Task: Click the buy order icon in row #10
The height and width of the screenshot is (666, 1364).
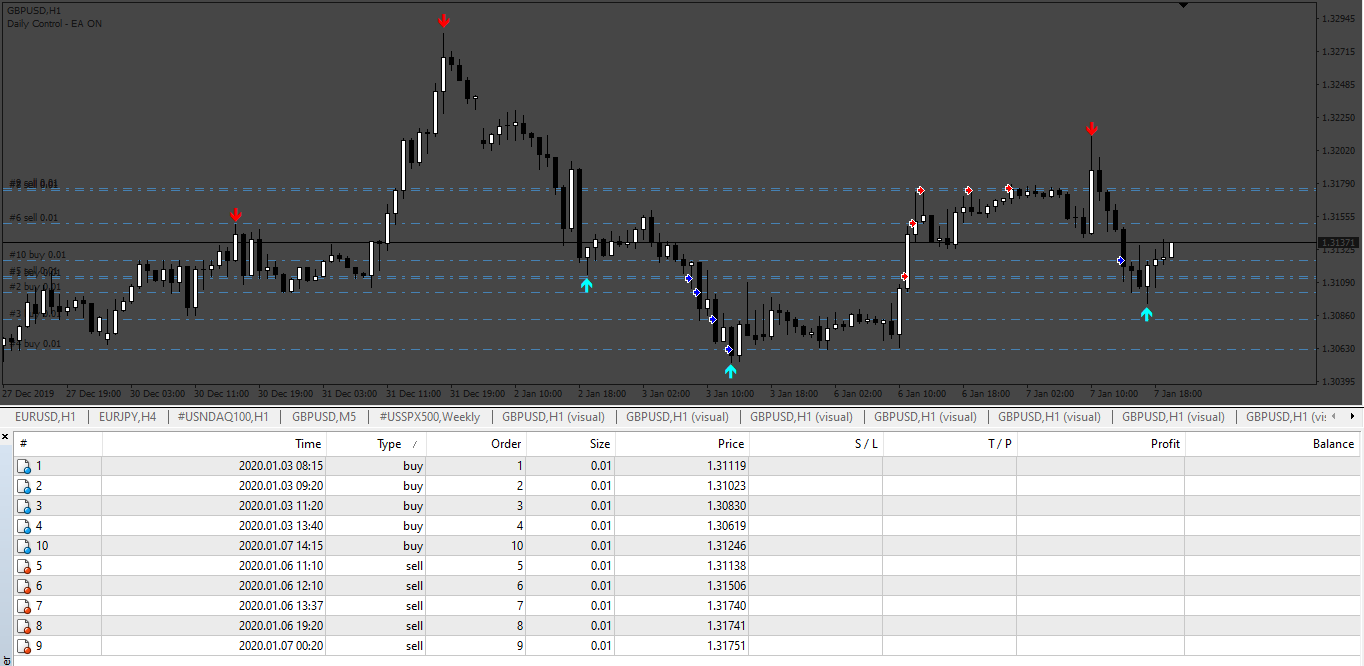Action: [x=23, y=546]
